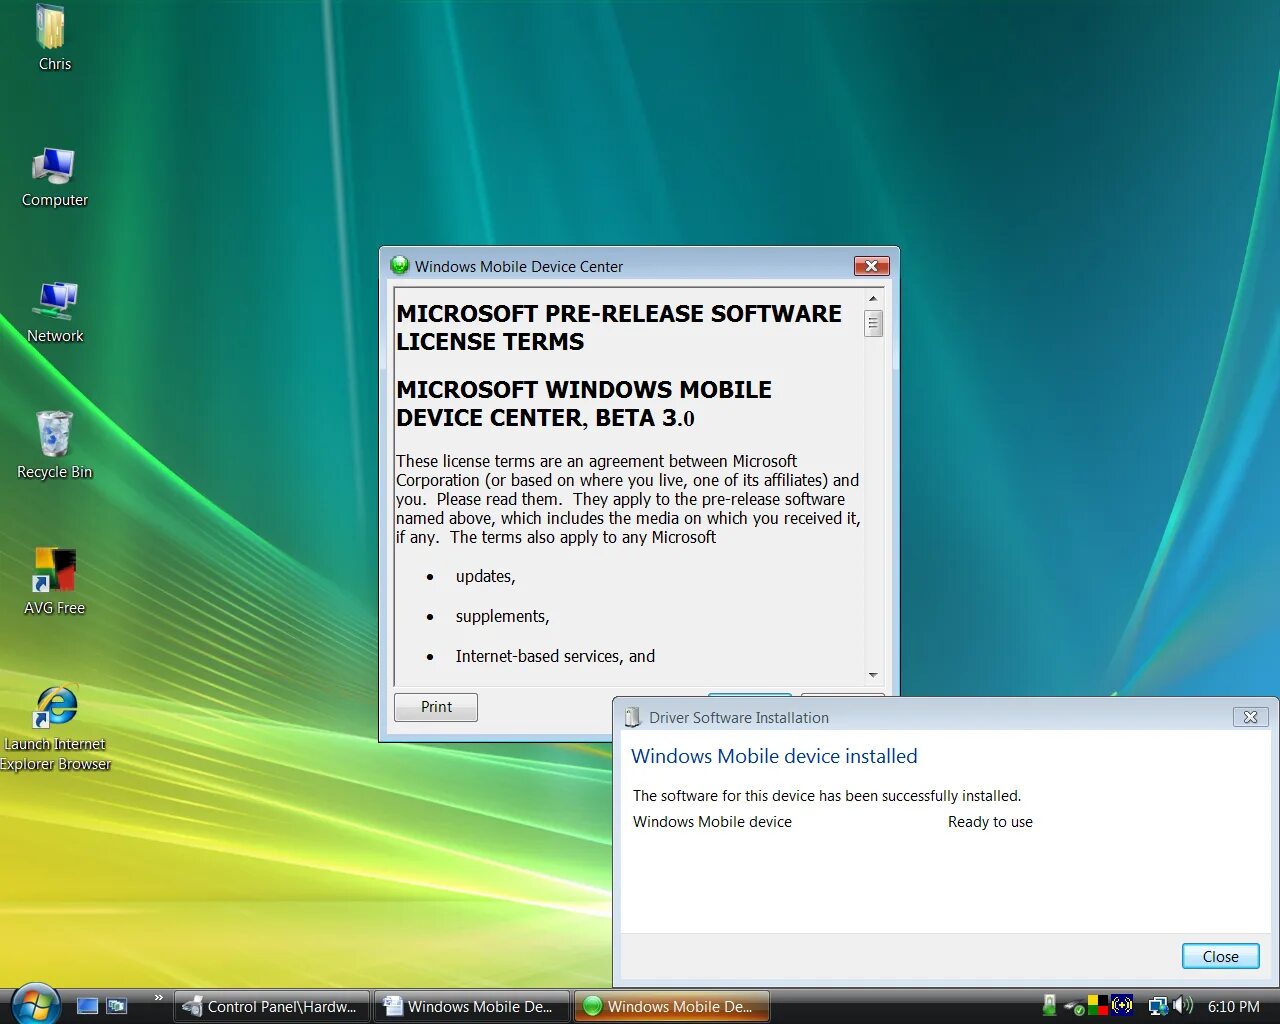Click the 'These license terms are an agreement' paragraph
This screenshot has width=1280, height=1024.
point(628,499)
